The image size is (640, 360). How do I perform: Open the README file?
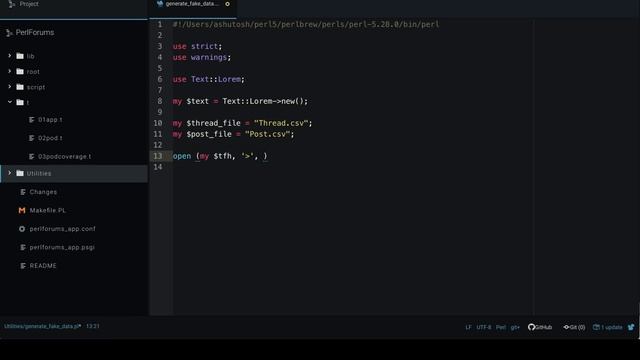point(43,266)
